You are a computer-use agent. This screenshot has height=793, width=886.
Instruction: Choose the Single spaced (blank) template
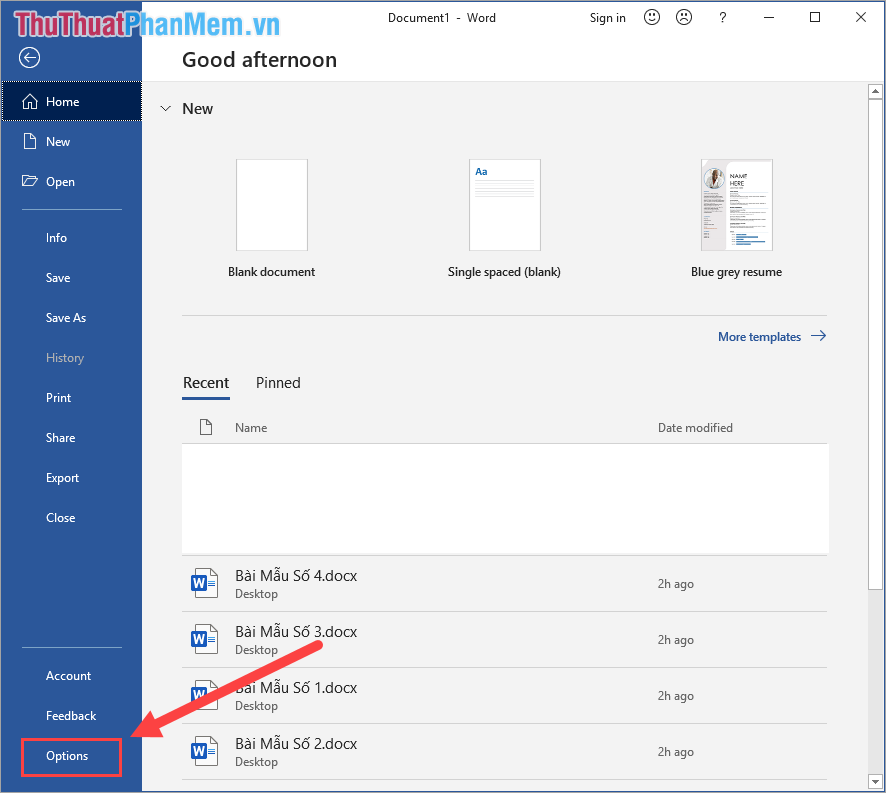point(505,205)
